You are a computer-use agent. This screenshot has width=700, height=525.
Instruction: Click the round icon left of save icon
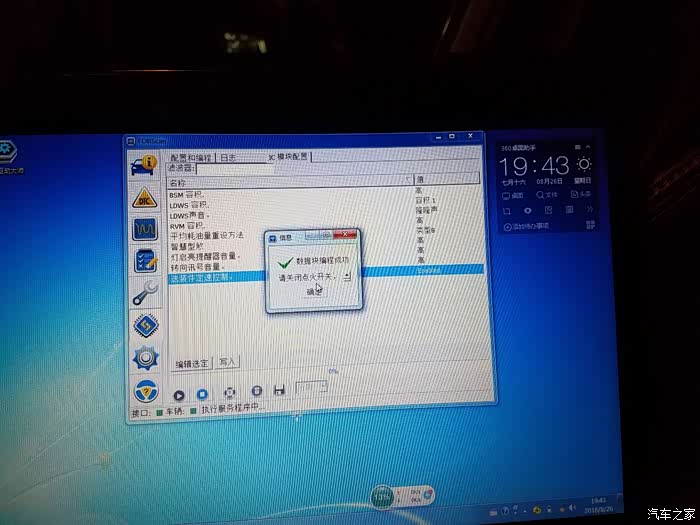(257, 391)
